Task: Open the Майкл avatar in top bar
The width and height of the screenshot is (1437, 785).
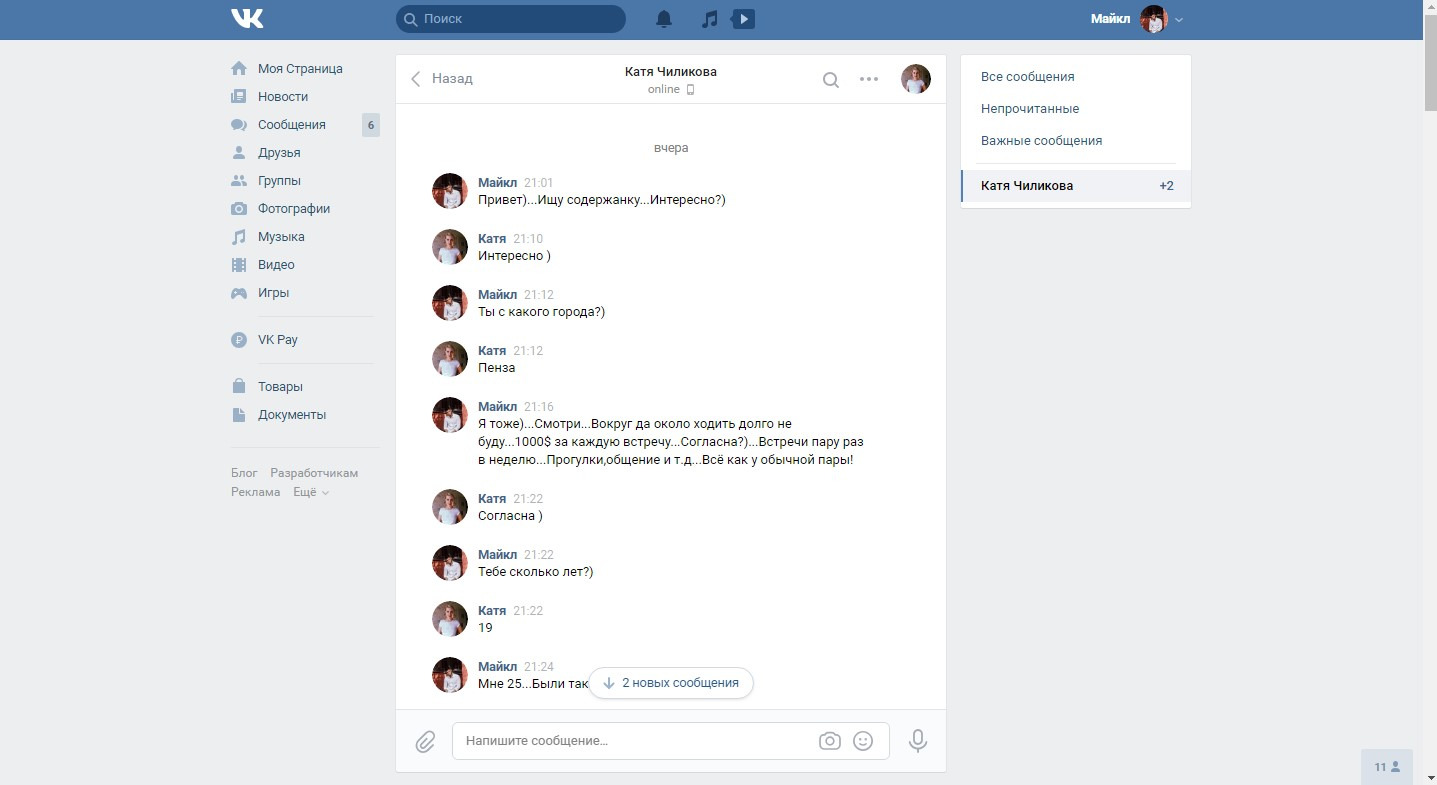Action: (1154, 19)
